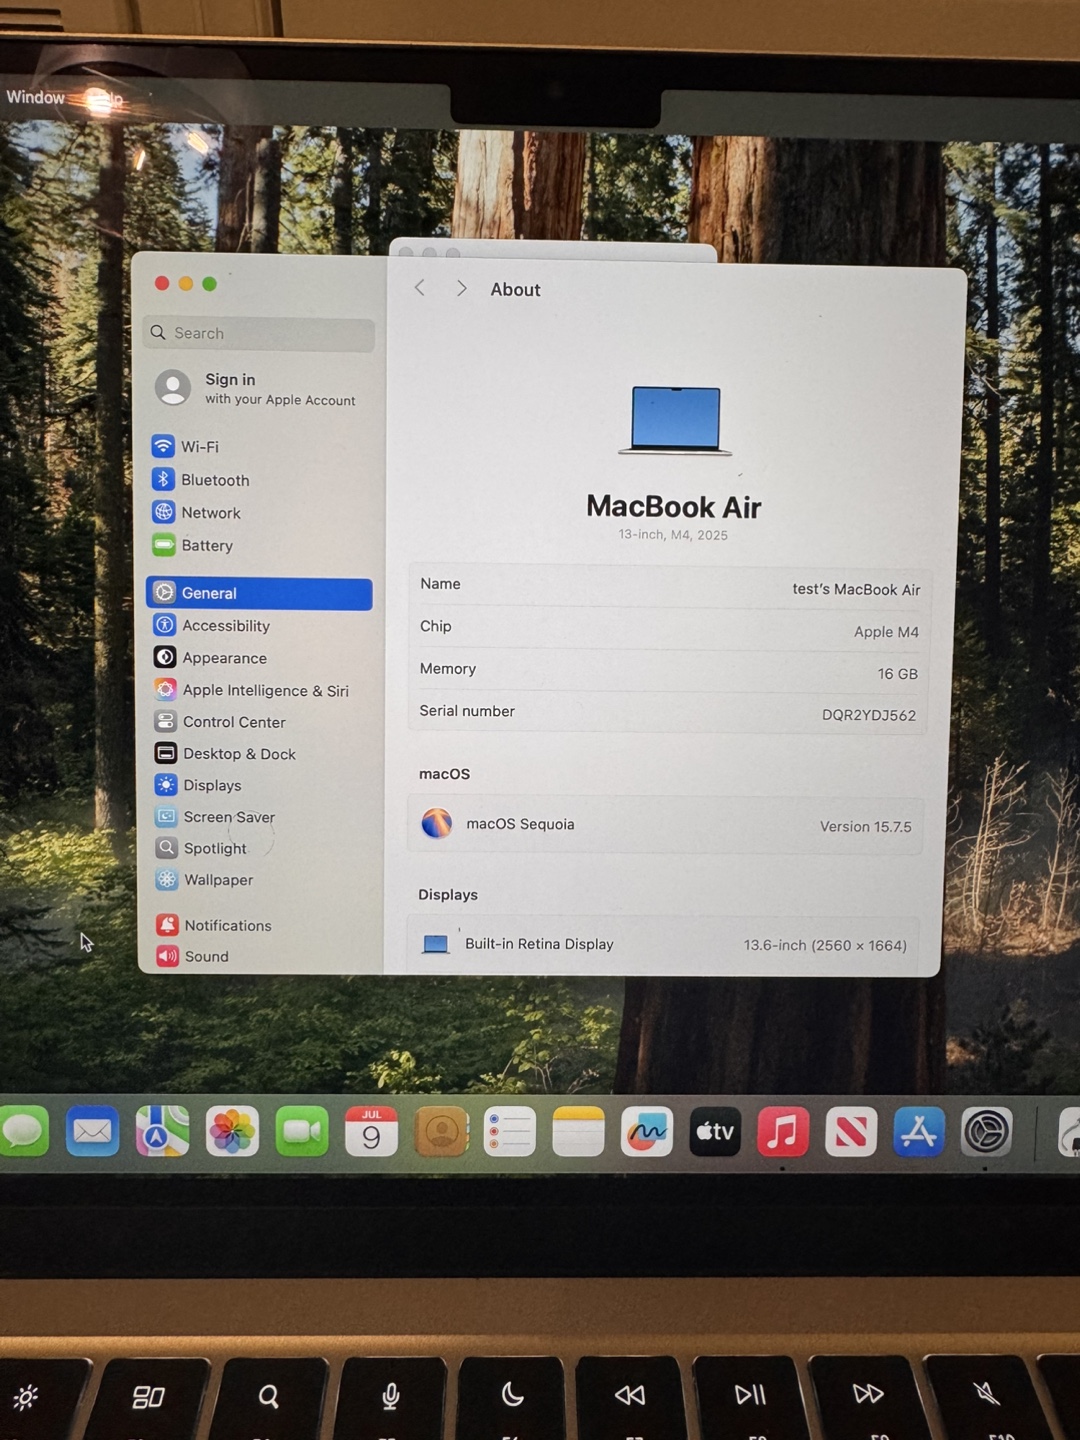
Task: Launch Photos from the Dock
Action: click(232, 1132)
